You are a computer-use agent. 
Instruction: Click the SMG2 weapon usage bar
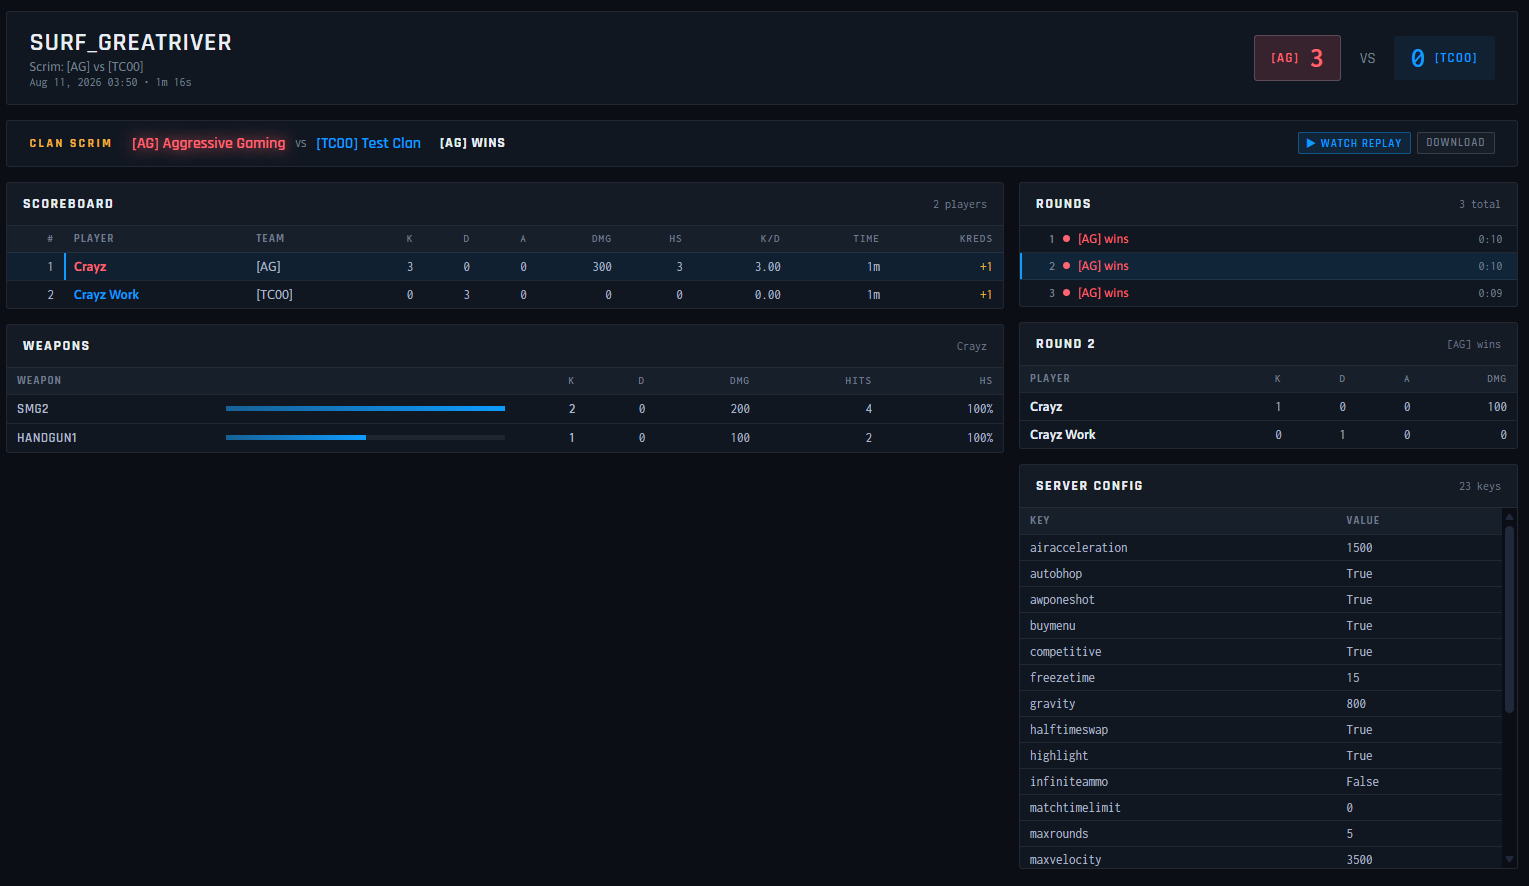[365, 409]
